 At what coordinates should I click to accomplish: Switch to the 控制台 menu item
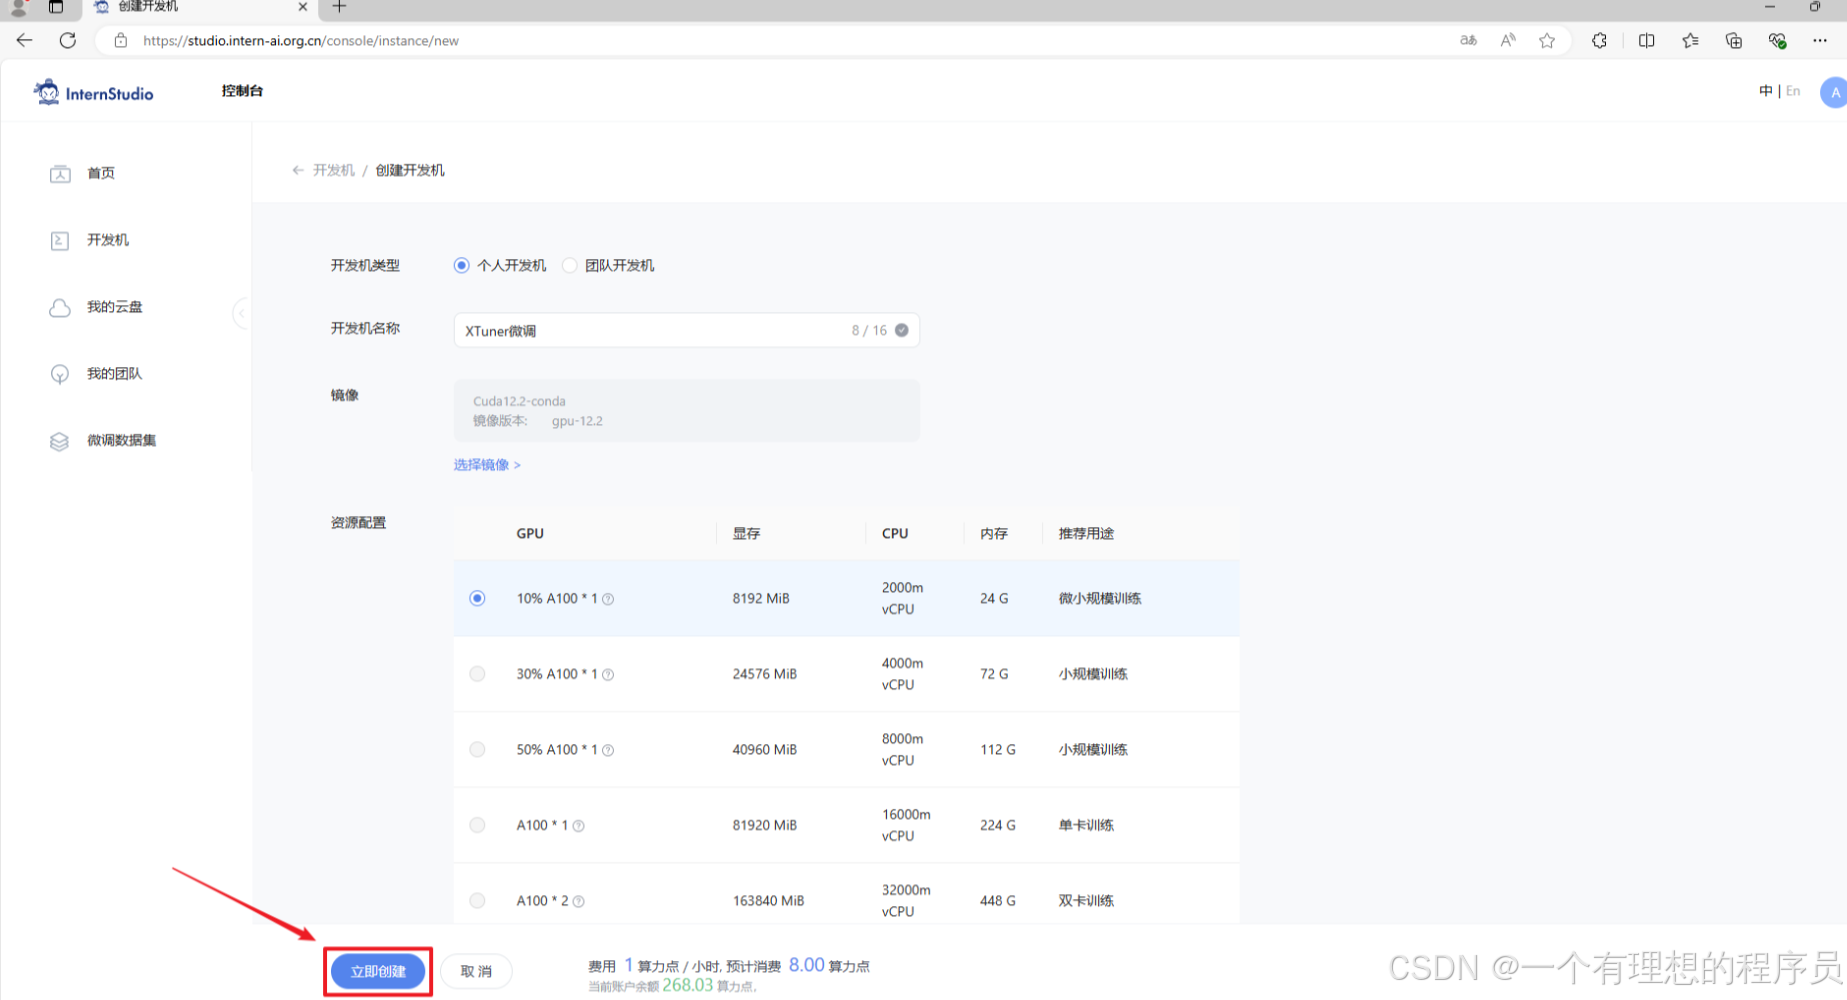point(241,90)
